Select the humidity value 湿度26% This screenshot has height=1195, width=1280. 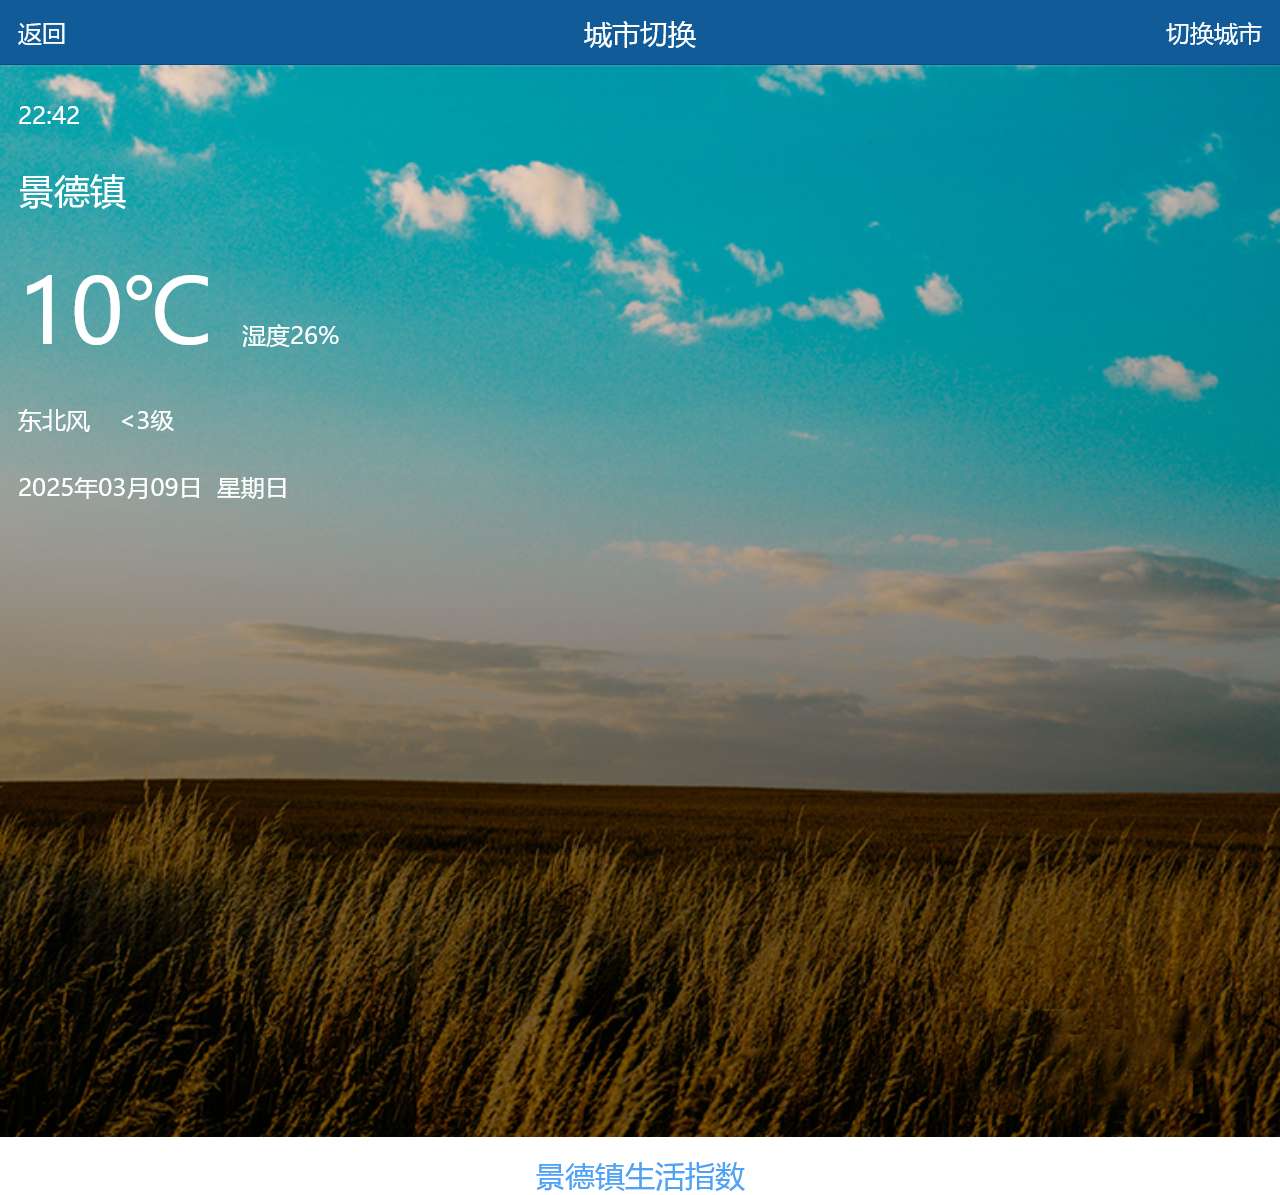click(289, 336)
